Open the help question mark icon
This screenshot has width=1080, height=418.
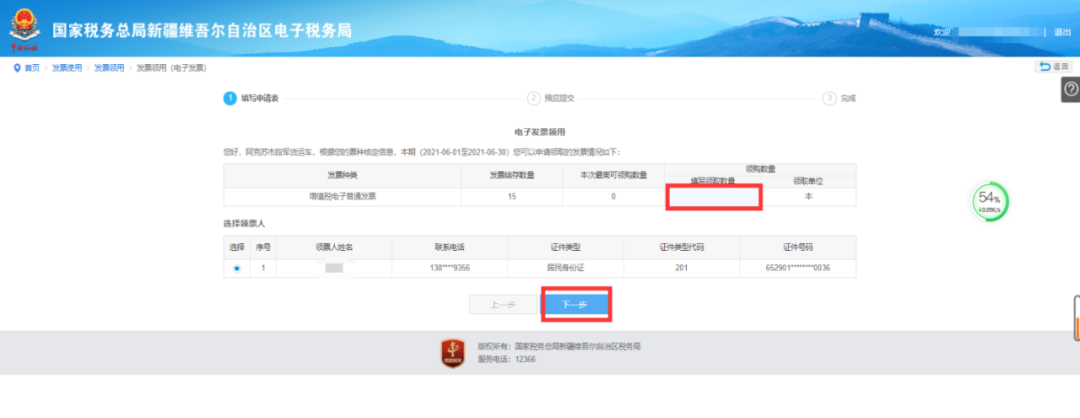1070,90
